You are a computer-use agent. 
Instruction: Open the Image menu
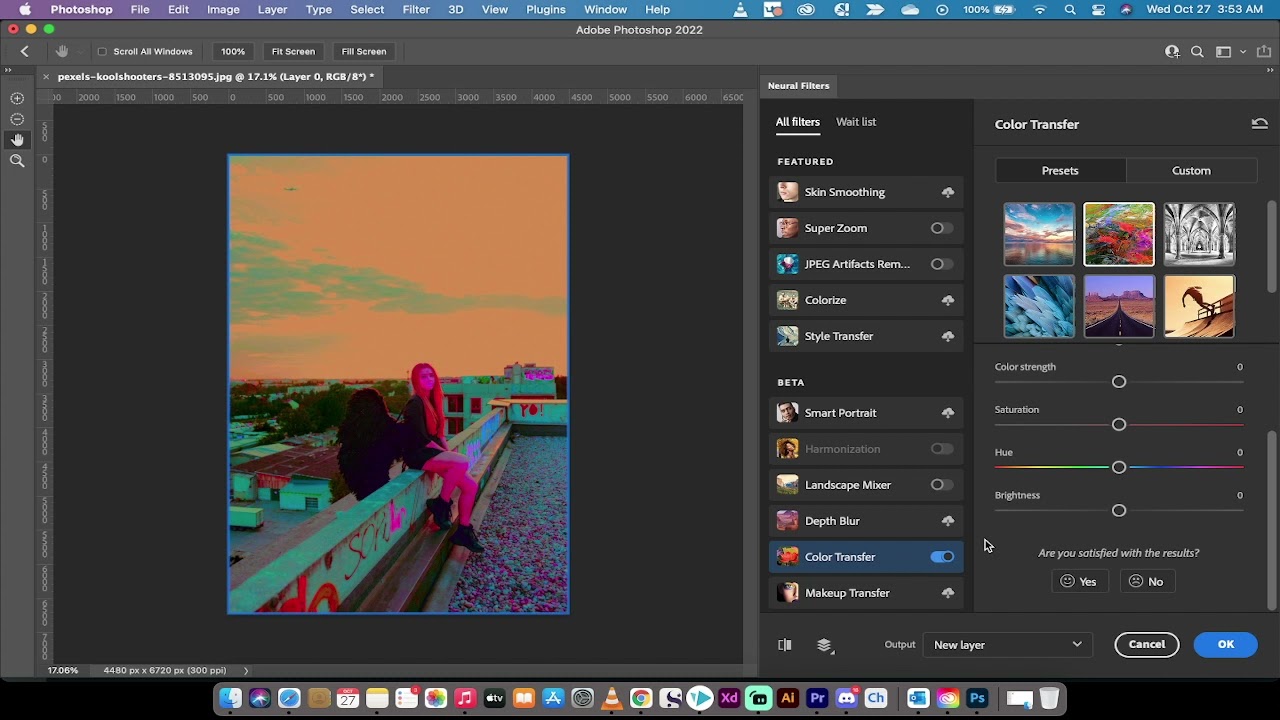223,9
